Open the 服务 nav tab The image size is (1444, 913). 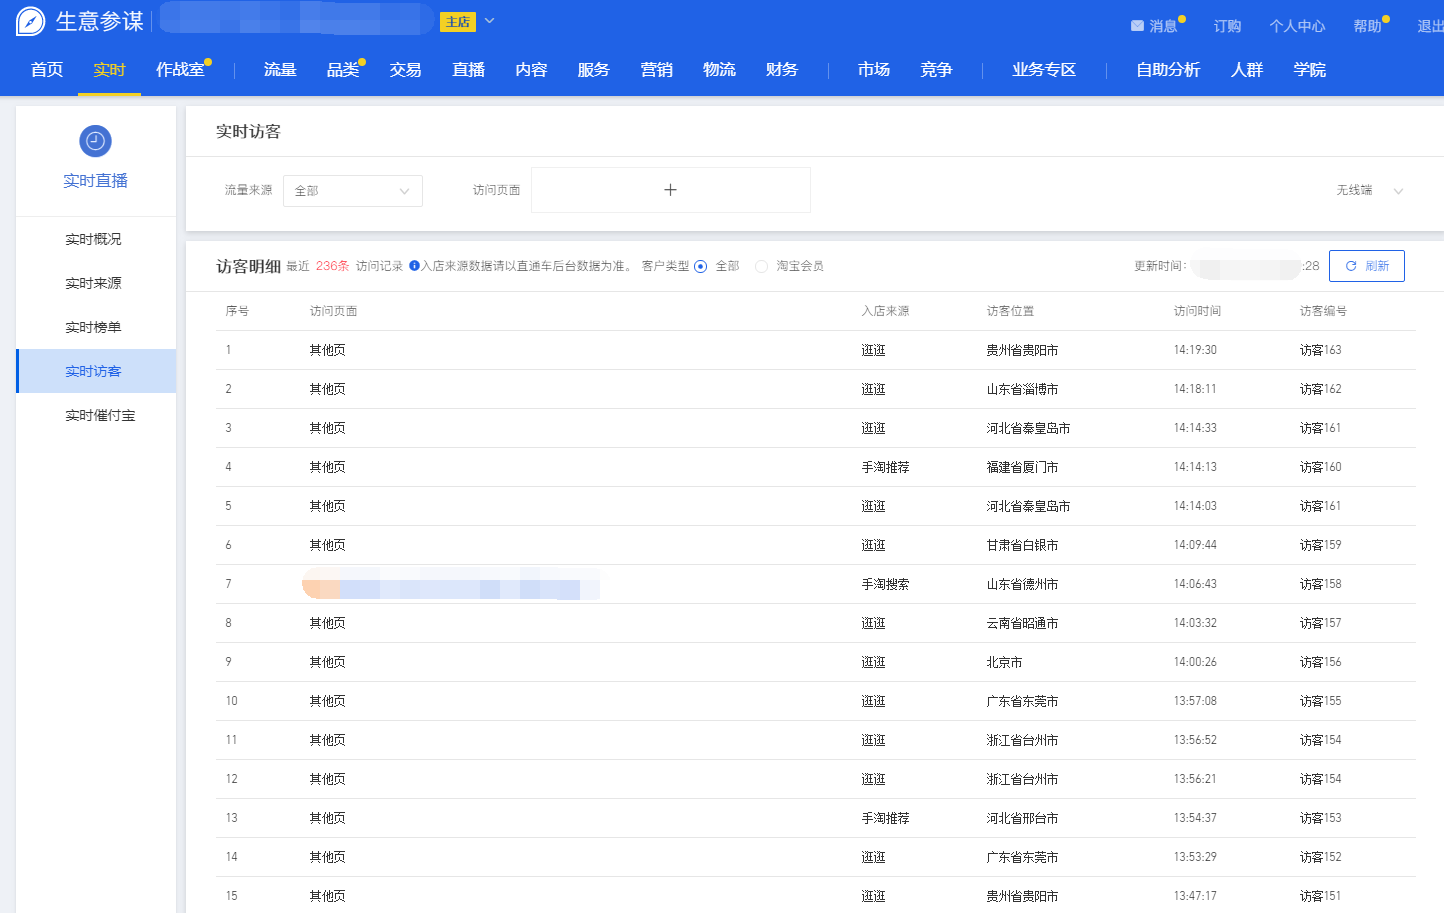tap(593, 70)
